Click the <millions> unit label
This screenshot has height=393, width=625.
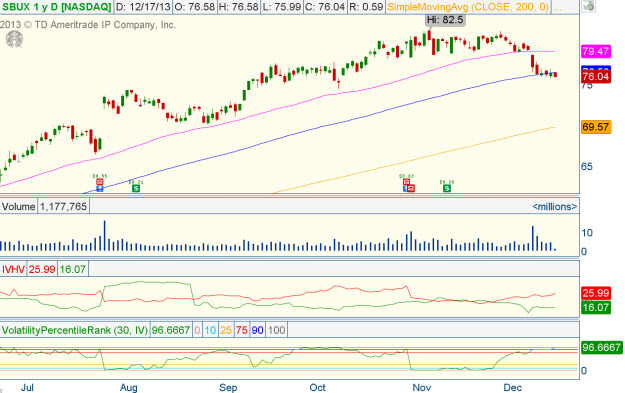pos(554,206)
